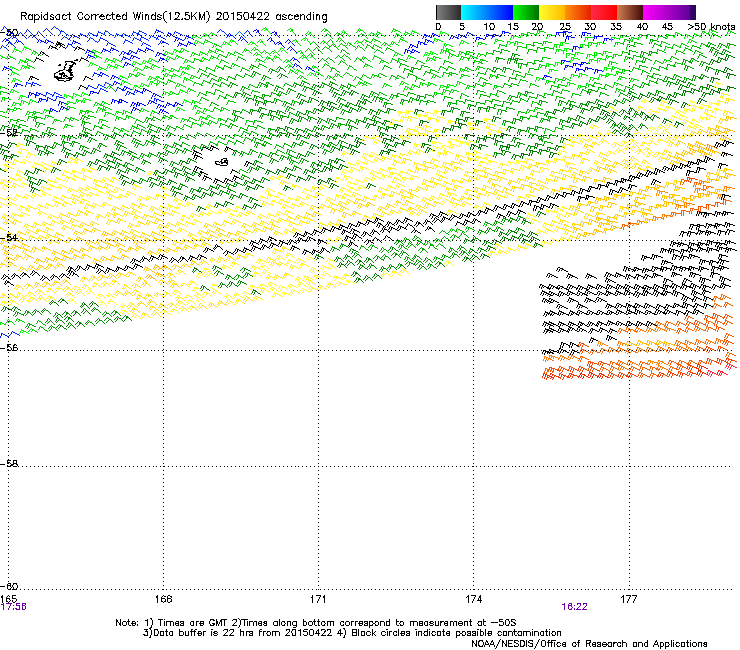
Task: Click the 'Times are GMT' note line
Action: coord(315,623)
